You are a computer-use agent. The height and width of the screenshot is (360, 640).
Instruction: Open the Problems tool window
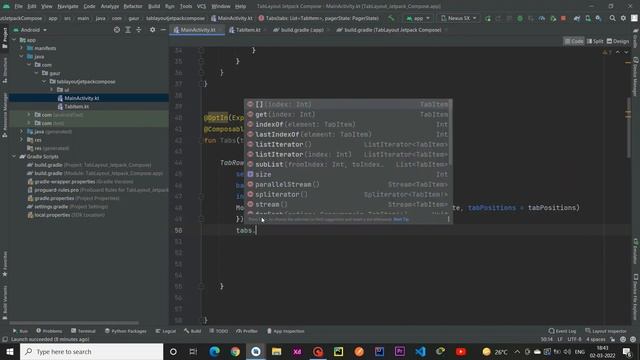[49, 331]
